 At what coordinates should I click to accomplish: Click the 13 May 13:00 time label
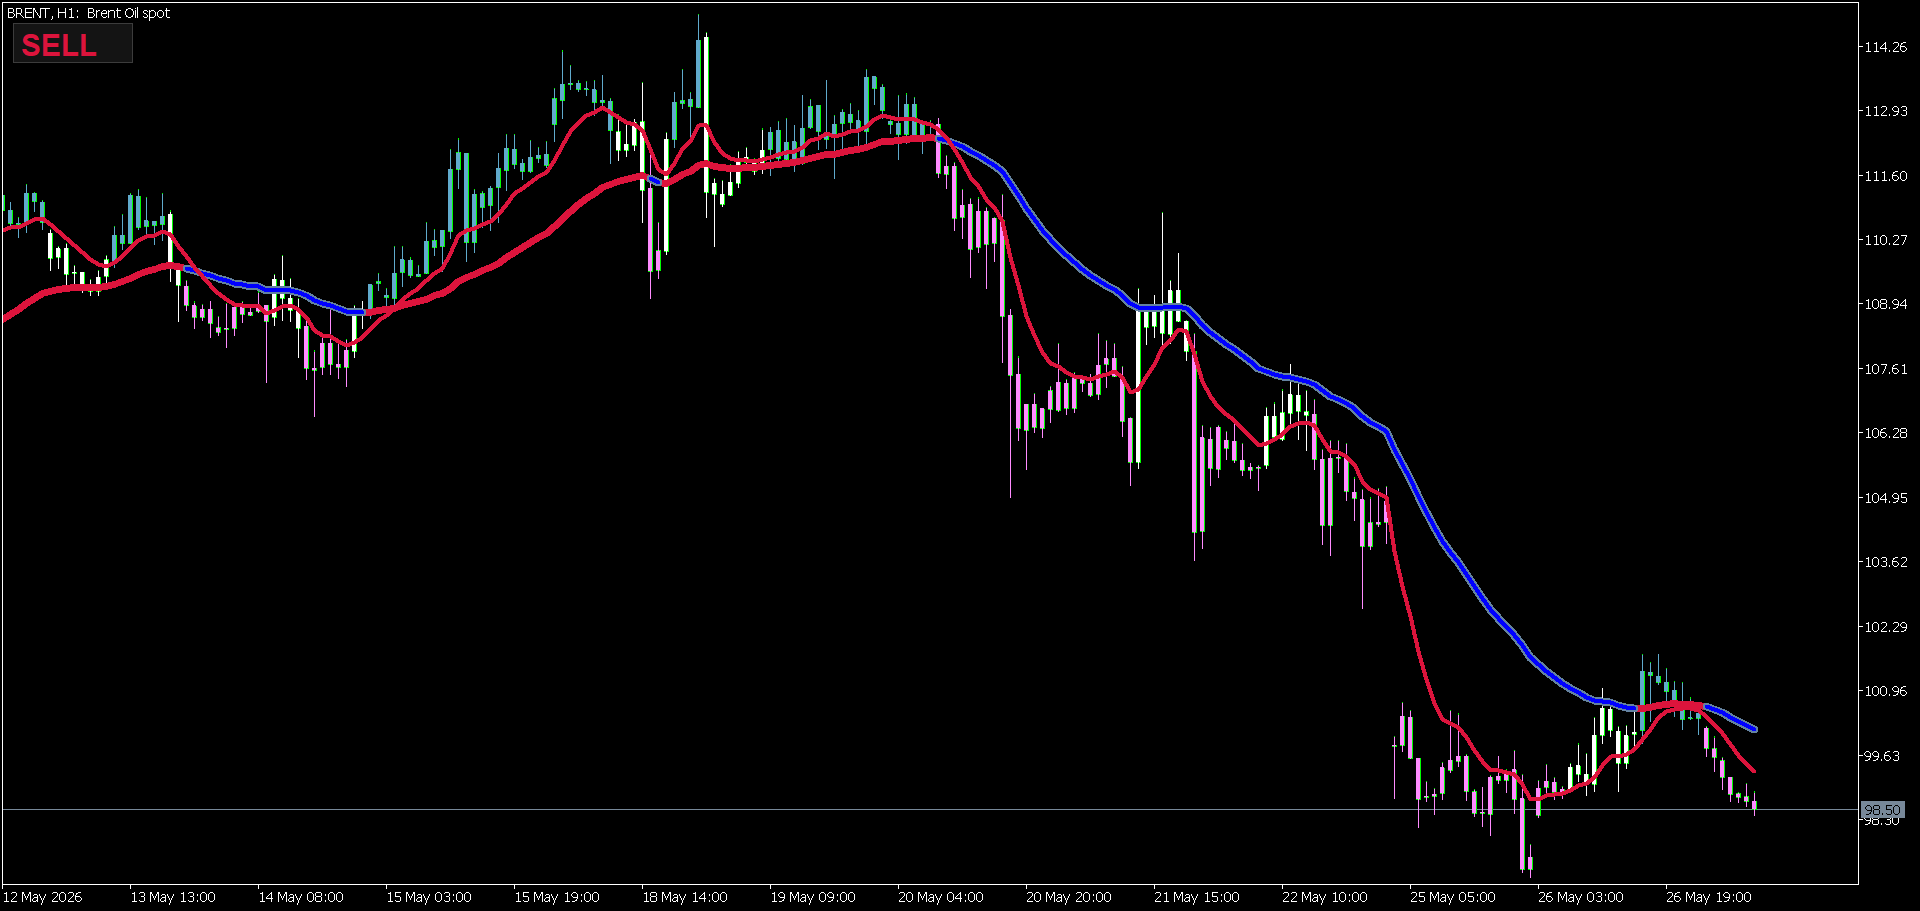pos(173,897)
